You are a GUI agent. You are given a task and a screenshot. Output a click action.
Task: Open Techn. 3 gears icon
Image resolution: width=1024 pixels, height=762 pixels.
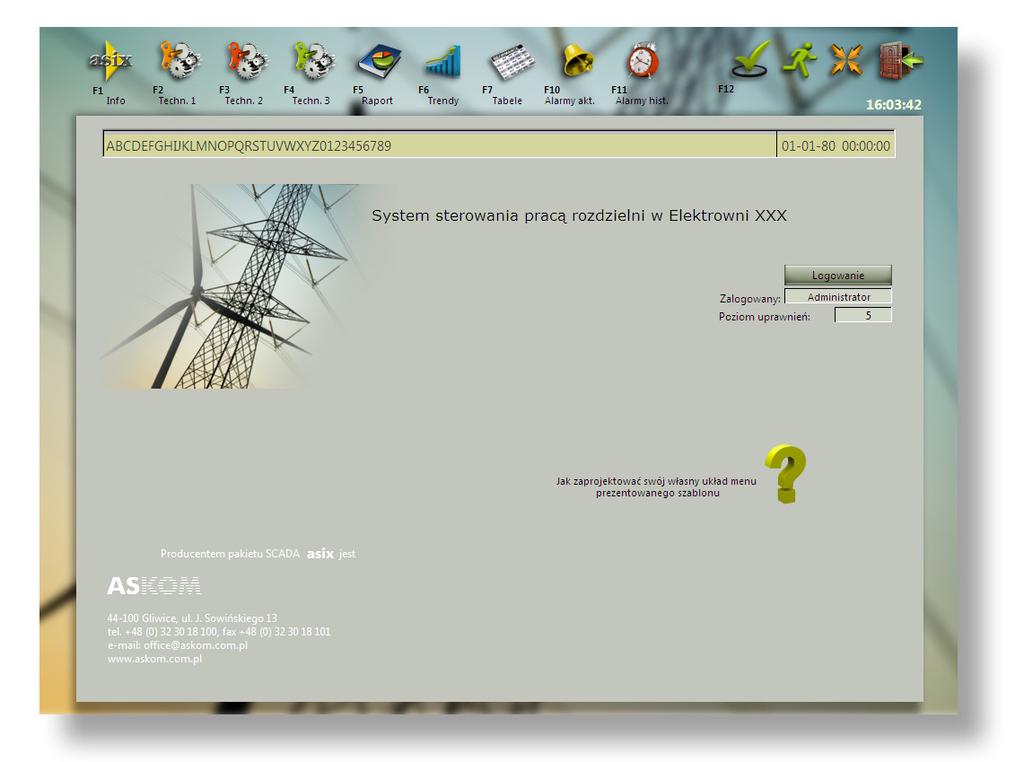click(x=314, y=60)
